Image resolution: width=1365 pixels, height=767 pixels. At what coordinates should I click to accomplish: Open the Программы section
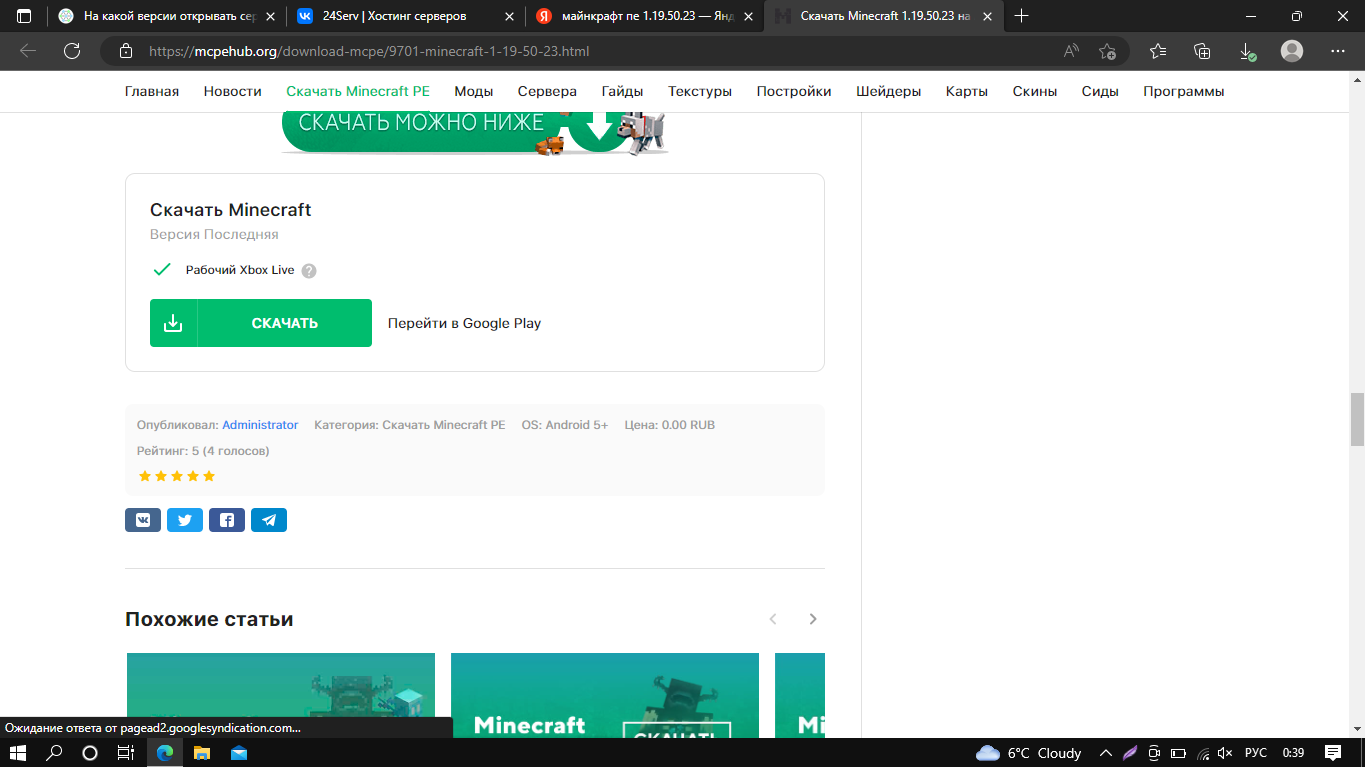(1184, 91)
